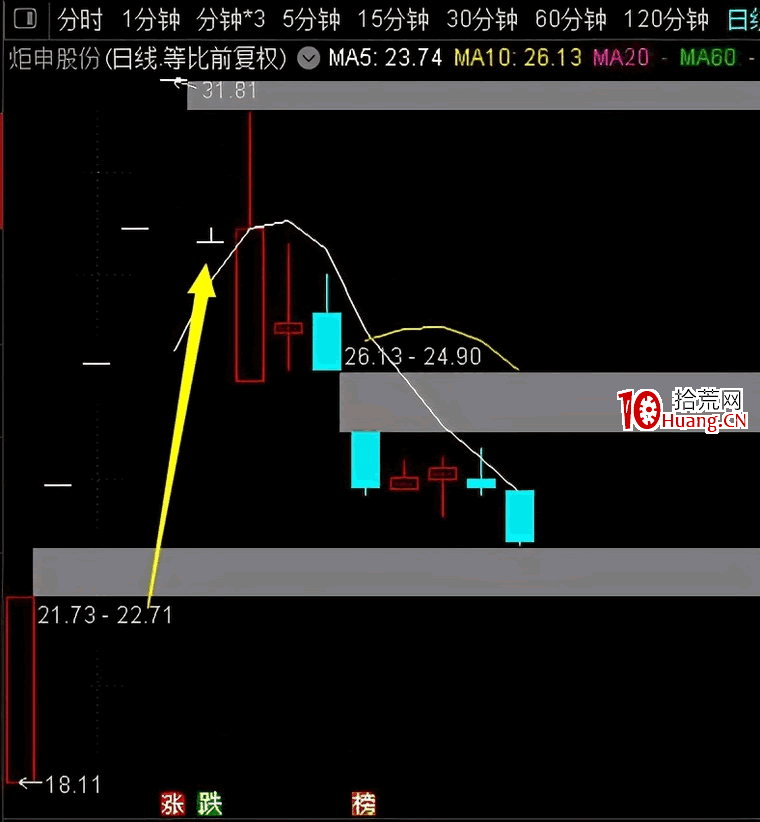Select the 1分钟 timeframe tab
760x822 pixels.
tap(151, 20)
